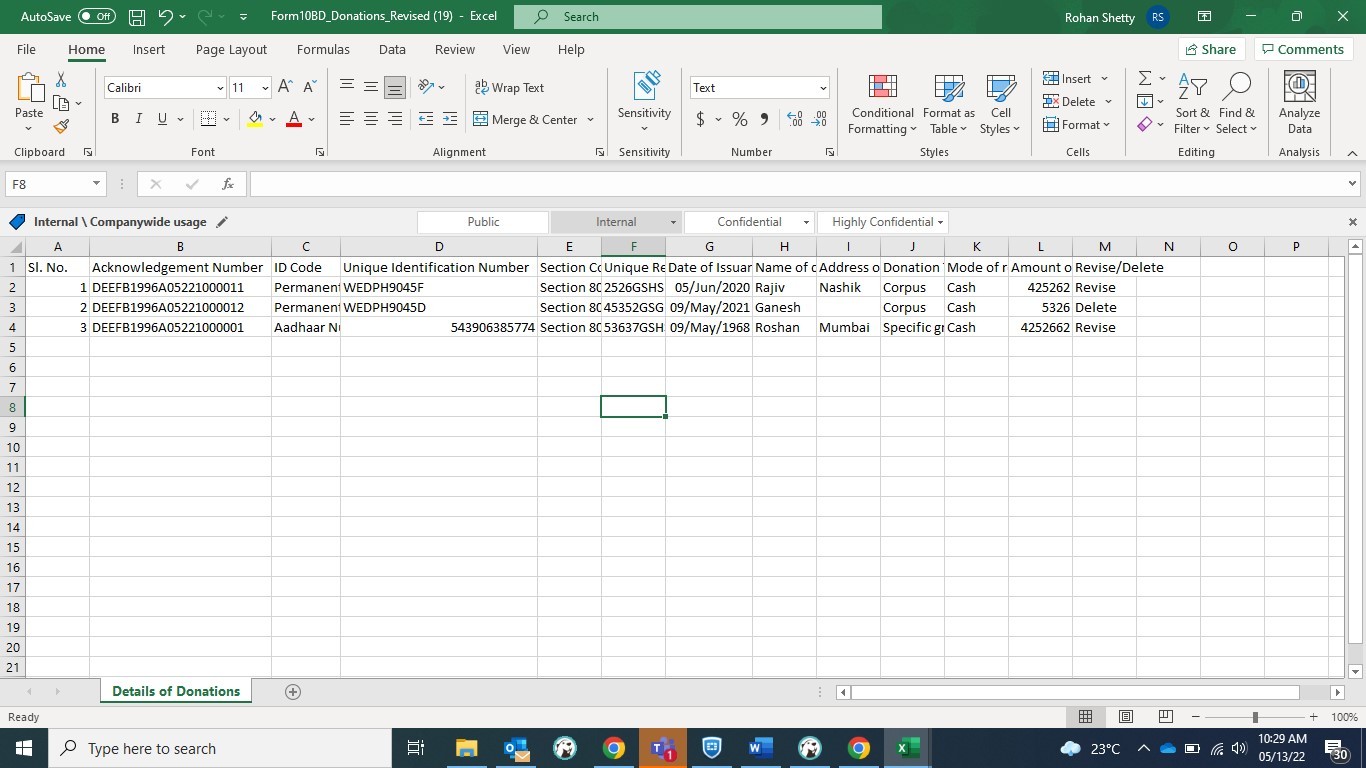The width and height of the screenshot is (1366, 768).
Task: Toggle italic formatting
Action: click(x=138, y=119)
